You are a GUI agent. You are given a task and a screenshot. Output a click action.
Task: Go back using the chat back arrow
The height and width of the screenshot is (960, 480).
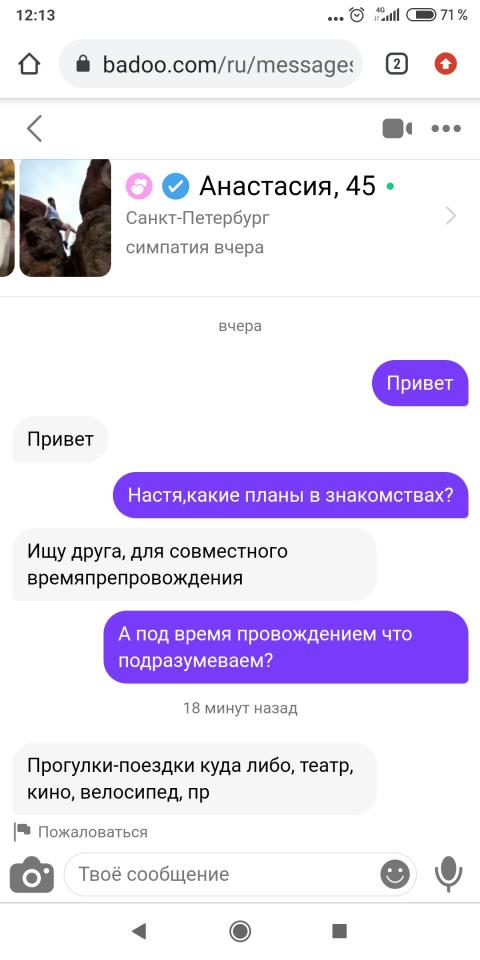coord(34,129)
